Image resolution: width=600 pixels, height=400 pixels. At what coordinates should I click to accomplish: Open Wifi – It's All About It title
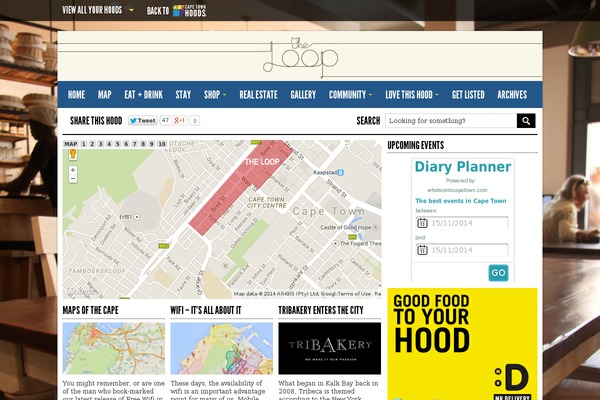206,310
